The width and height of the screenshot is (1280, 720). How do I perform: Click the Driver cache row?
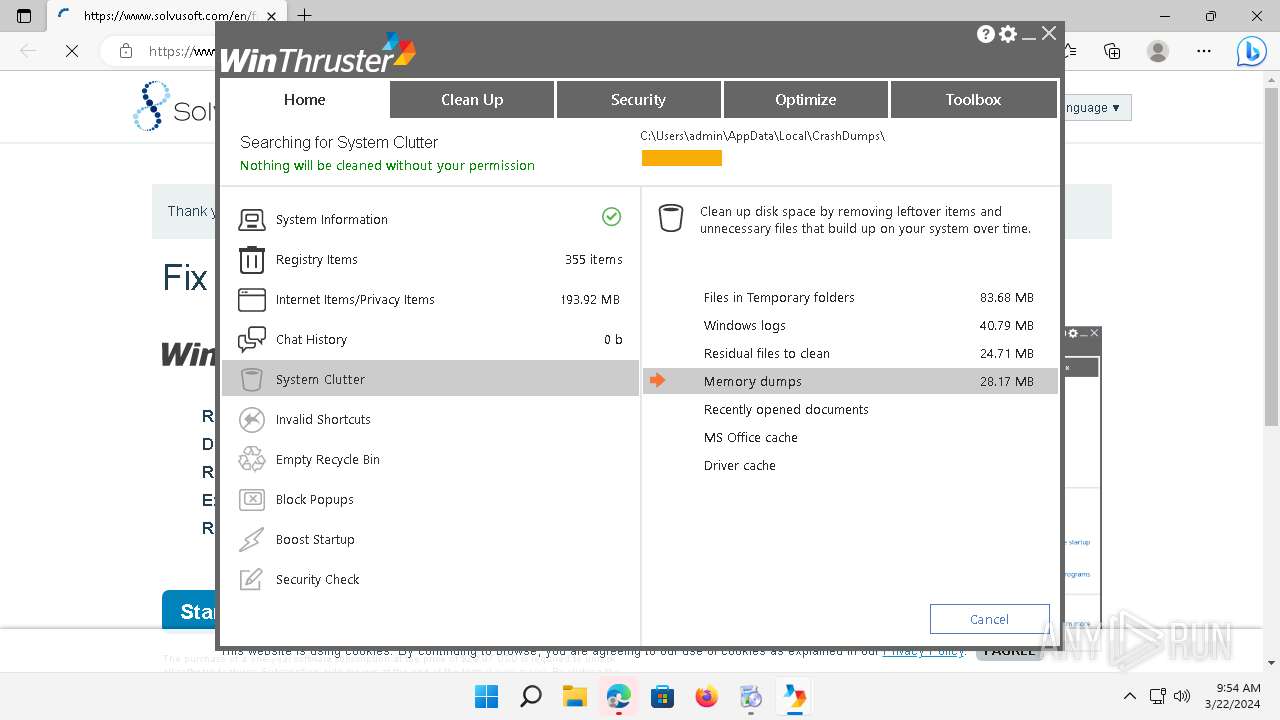point(850,466)
